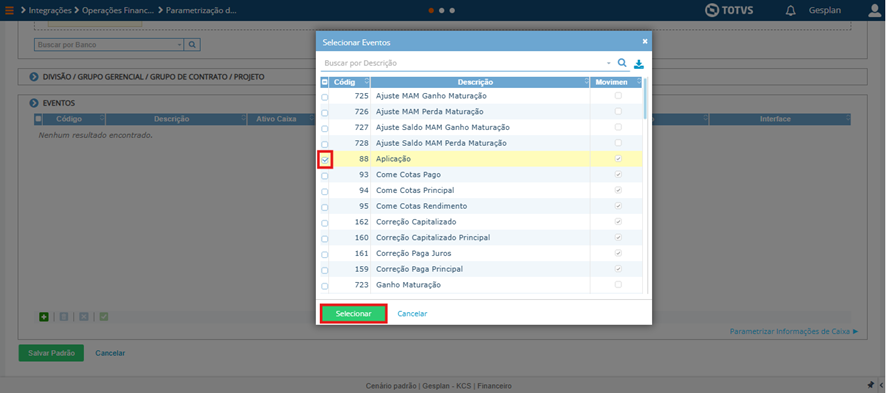Select the row Ganho Maturação
The image size is (886, 393).
(481, 285)
